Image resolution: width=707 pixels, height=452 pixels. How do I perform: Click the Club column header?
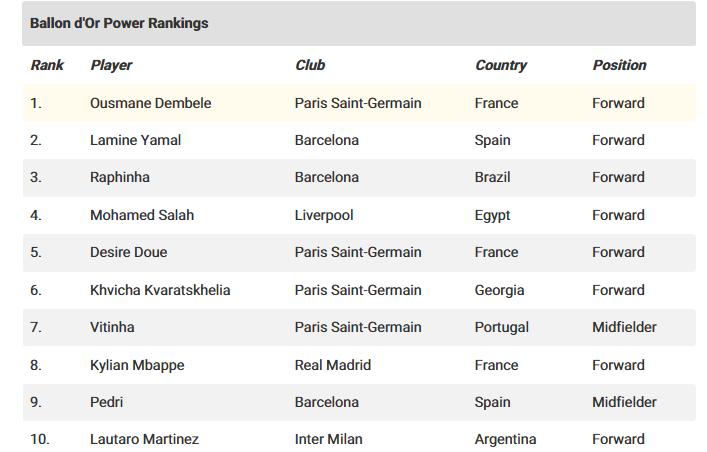pyautogui.click(x=310, y=65)
